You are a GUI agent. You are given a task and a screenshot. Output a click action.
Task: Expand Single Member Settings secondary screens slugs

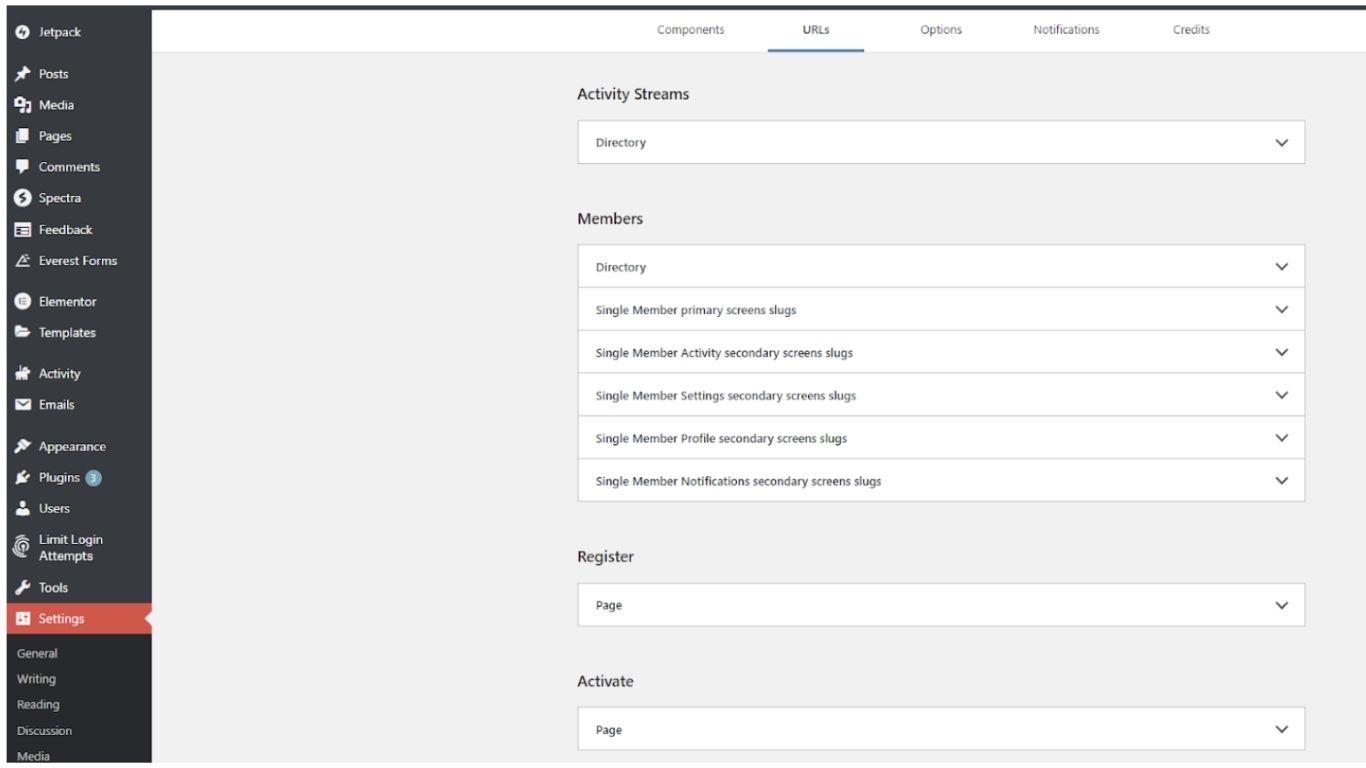click(1282, 396)
